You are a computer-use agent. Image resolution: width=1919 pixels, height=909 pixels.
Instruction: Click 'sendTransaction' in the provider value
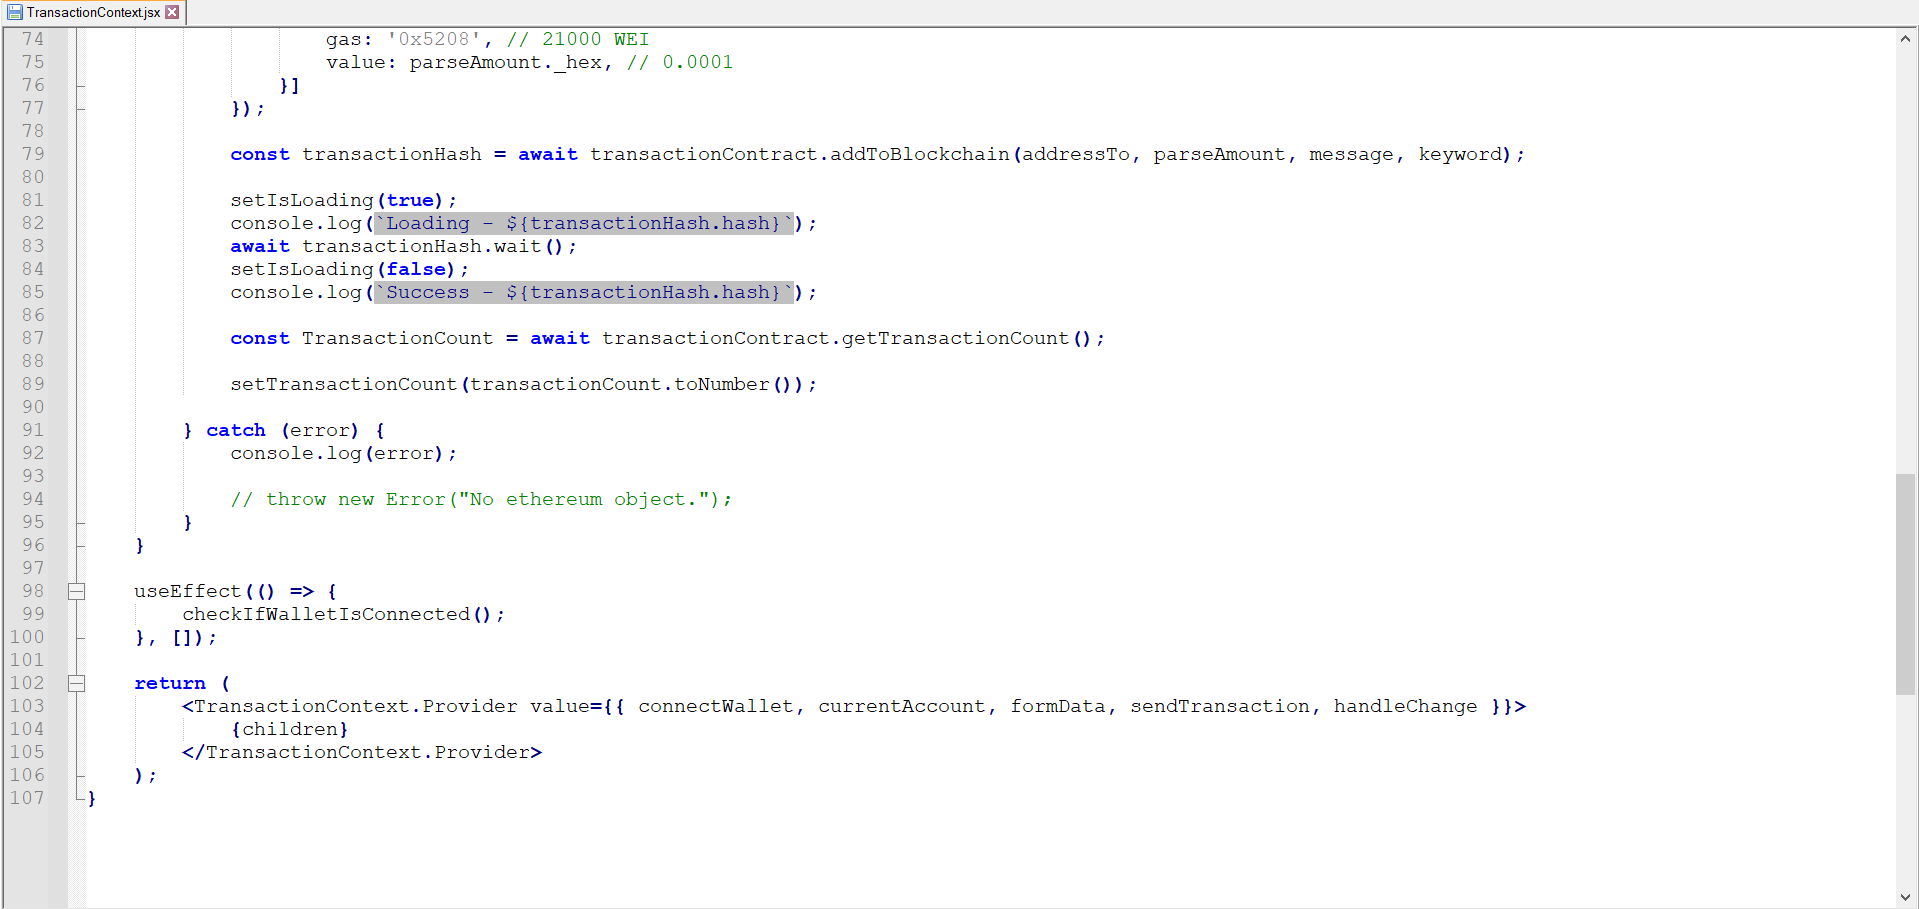(1220, 706)
